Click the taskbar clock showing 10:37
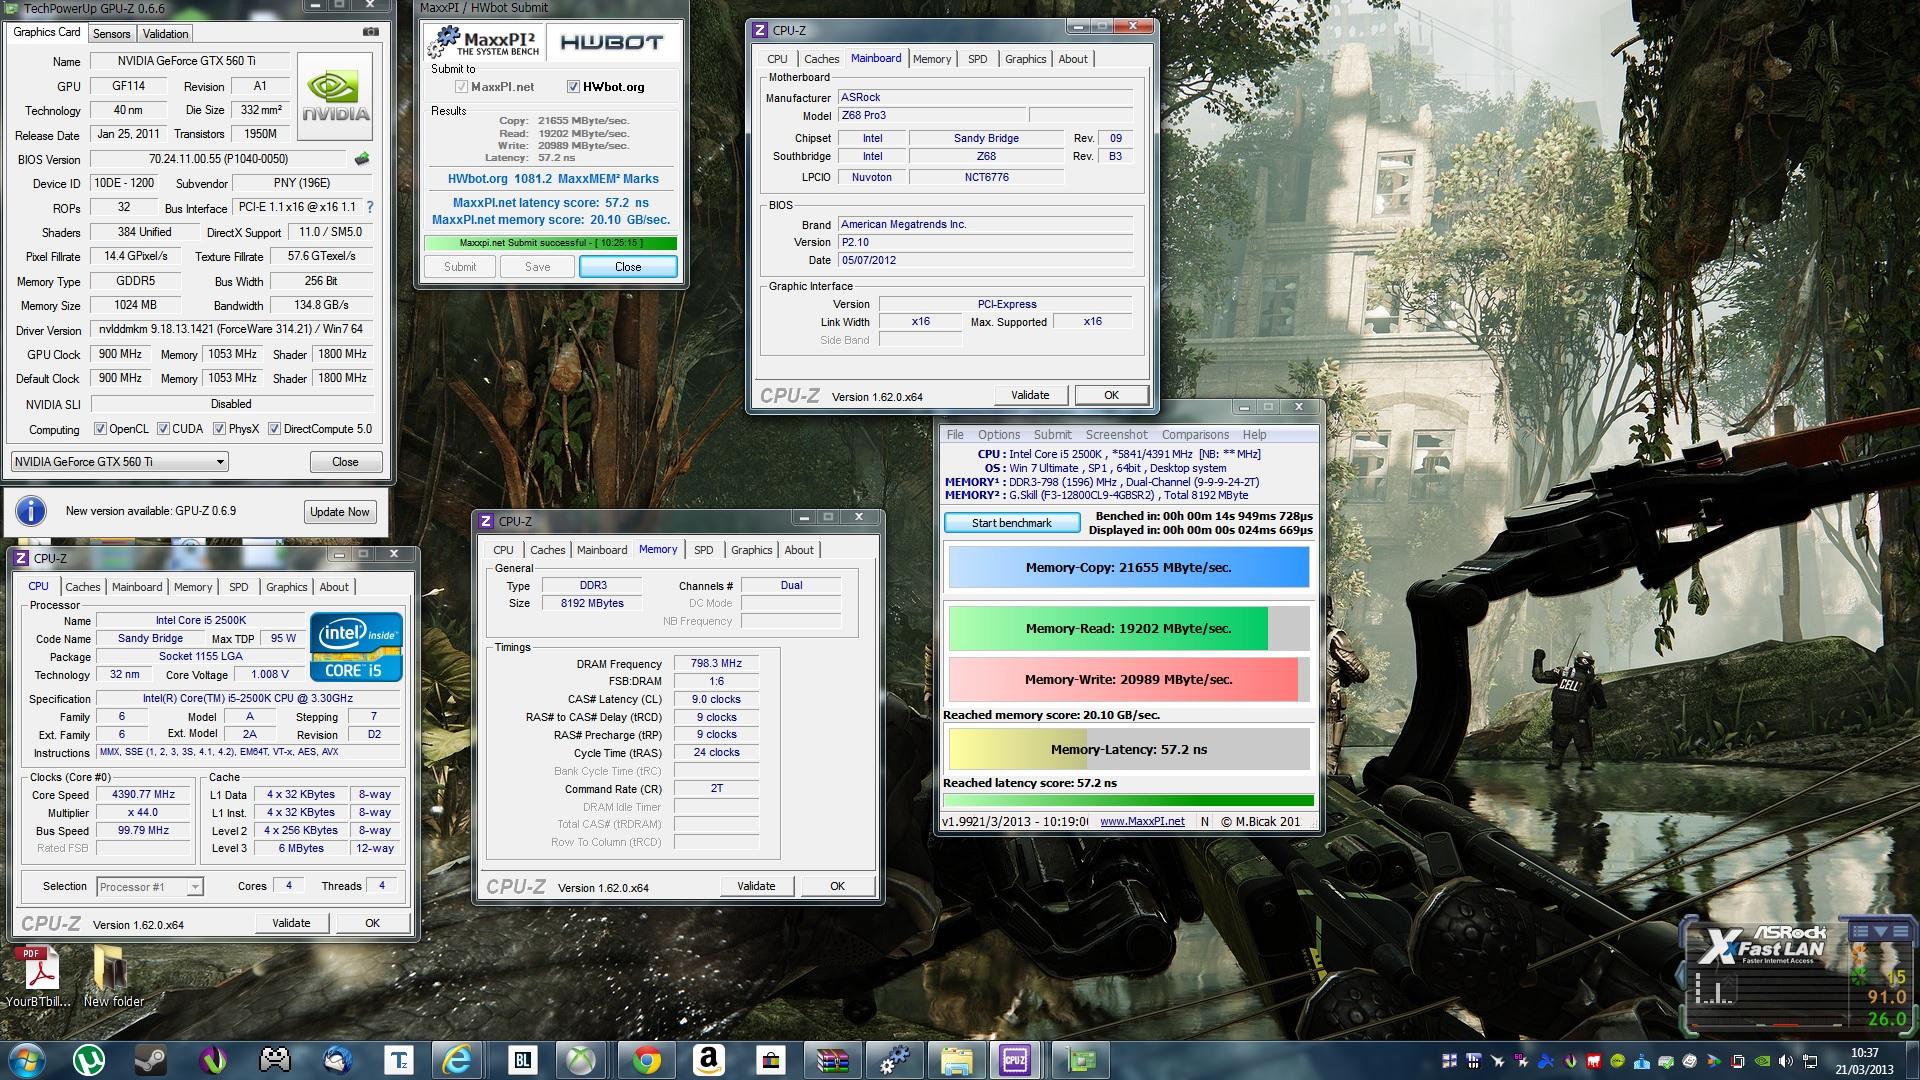 point(1864,1061)
